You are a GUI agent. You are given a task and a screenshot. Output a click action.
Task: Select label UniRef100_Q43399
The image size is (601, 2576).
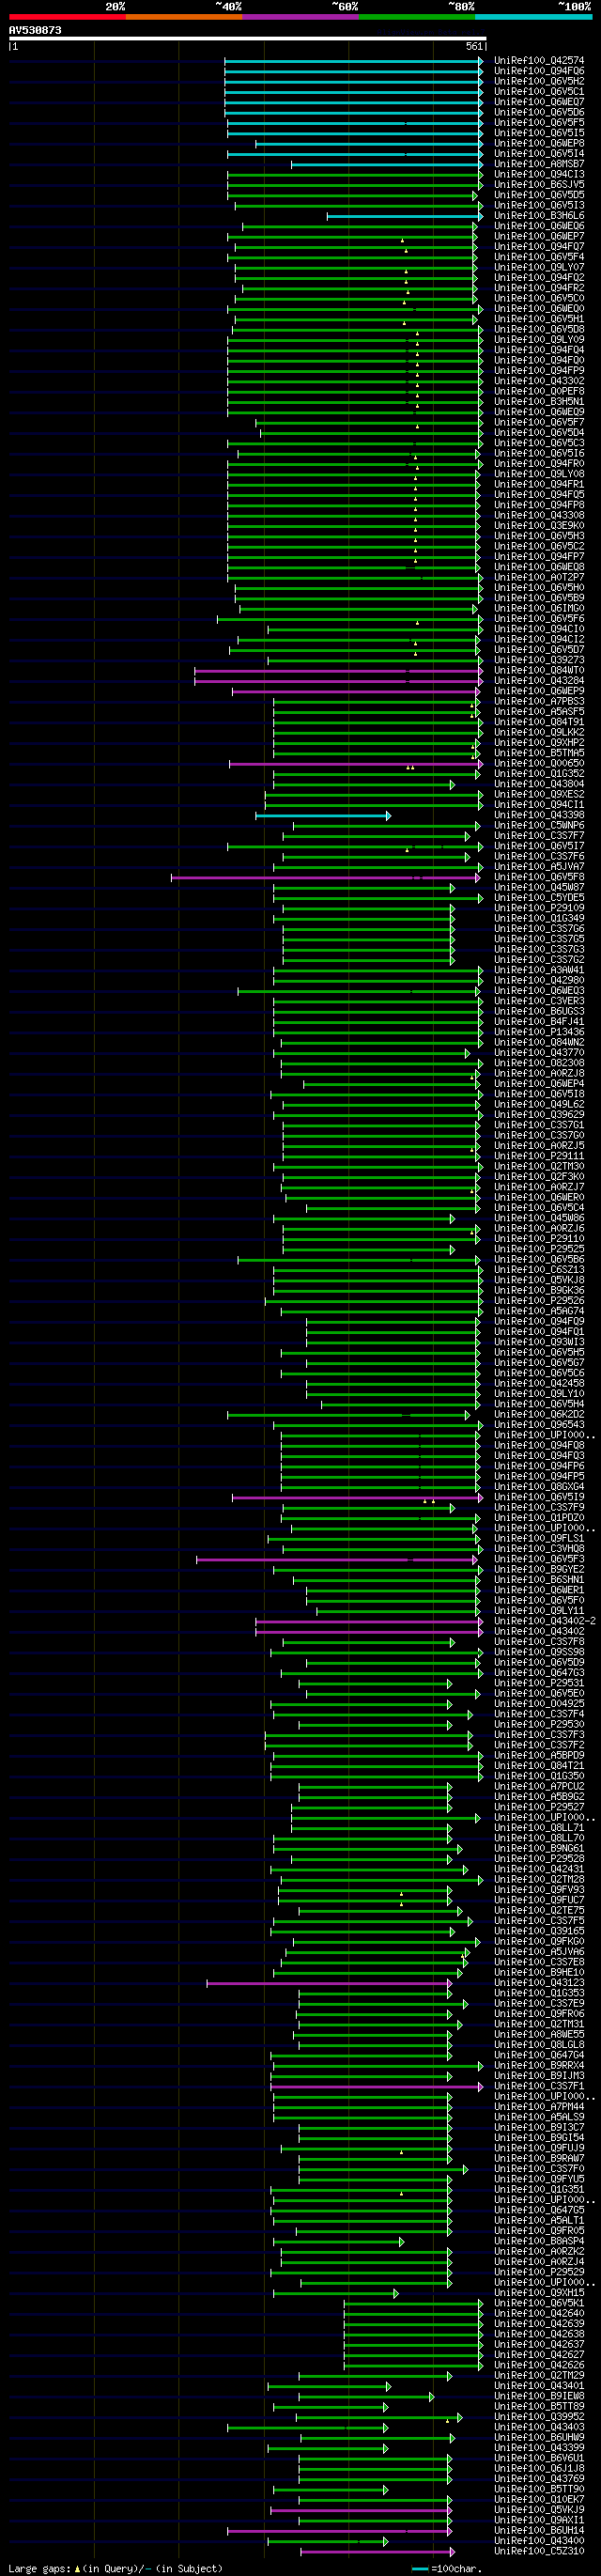[x=539, y=2449]
